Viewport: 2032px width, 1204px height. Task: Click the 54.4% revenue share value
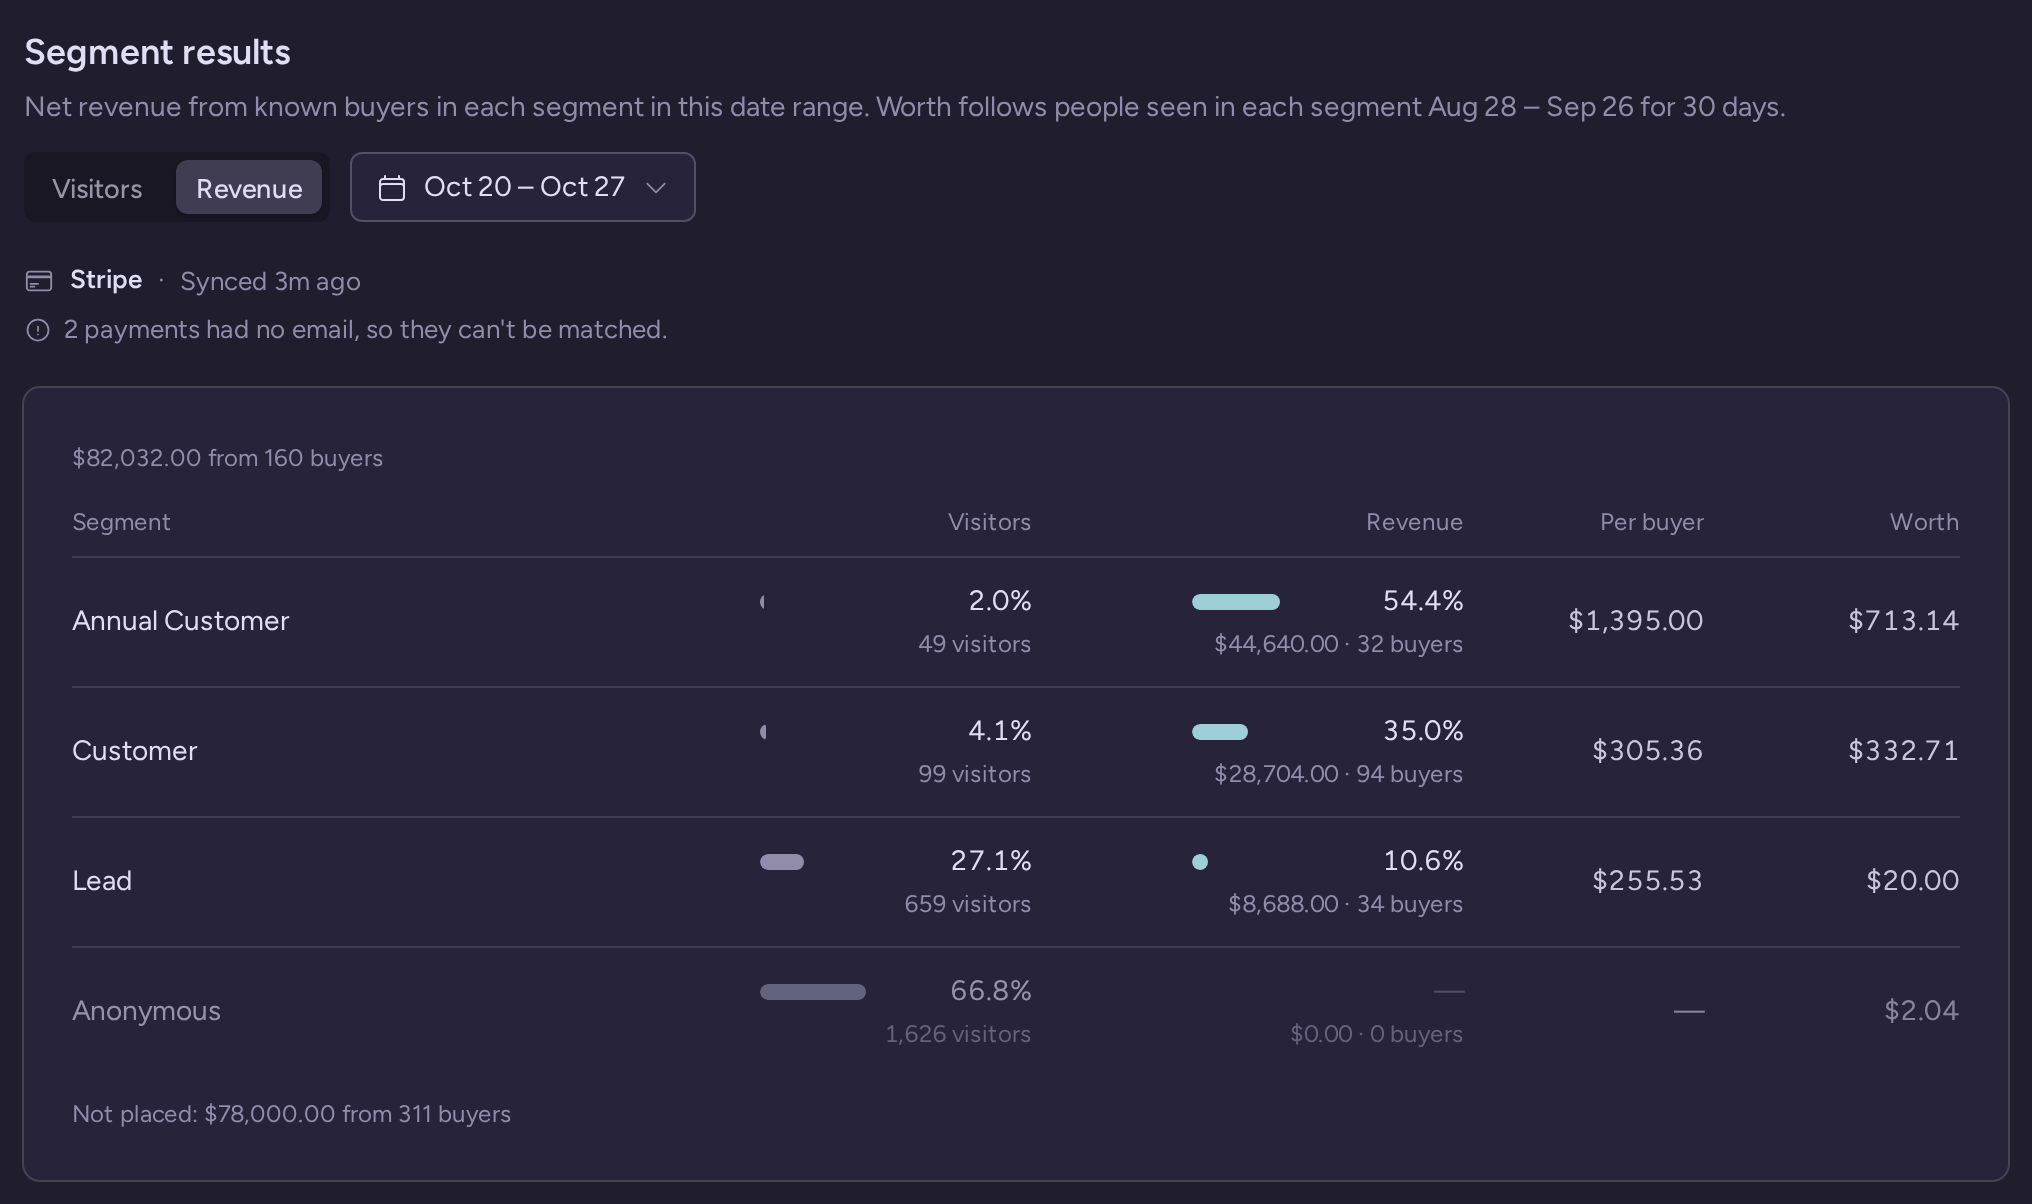coord(1423,601)
